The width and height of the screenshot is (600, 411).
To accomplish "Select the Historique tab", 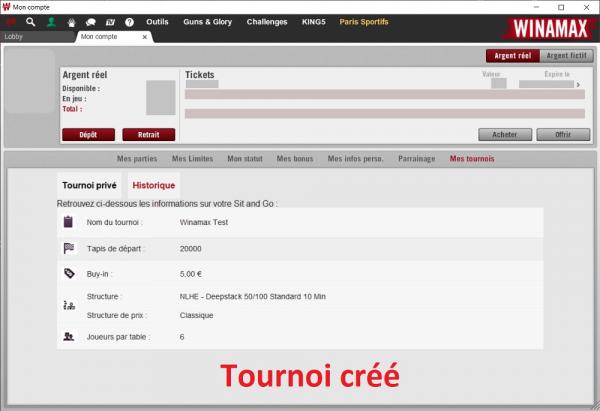I will (x=153, y=185).
